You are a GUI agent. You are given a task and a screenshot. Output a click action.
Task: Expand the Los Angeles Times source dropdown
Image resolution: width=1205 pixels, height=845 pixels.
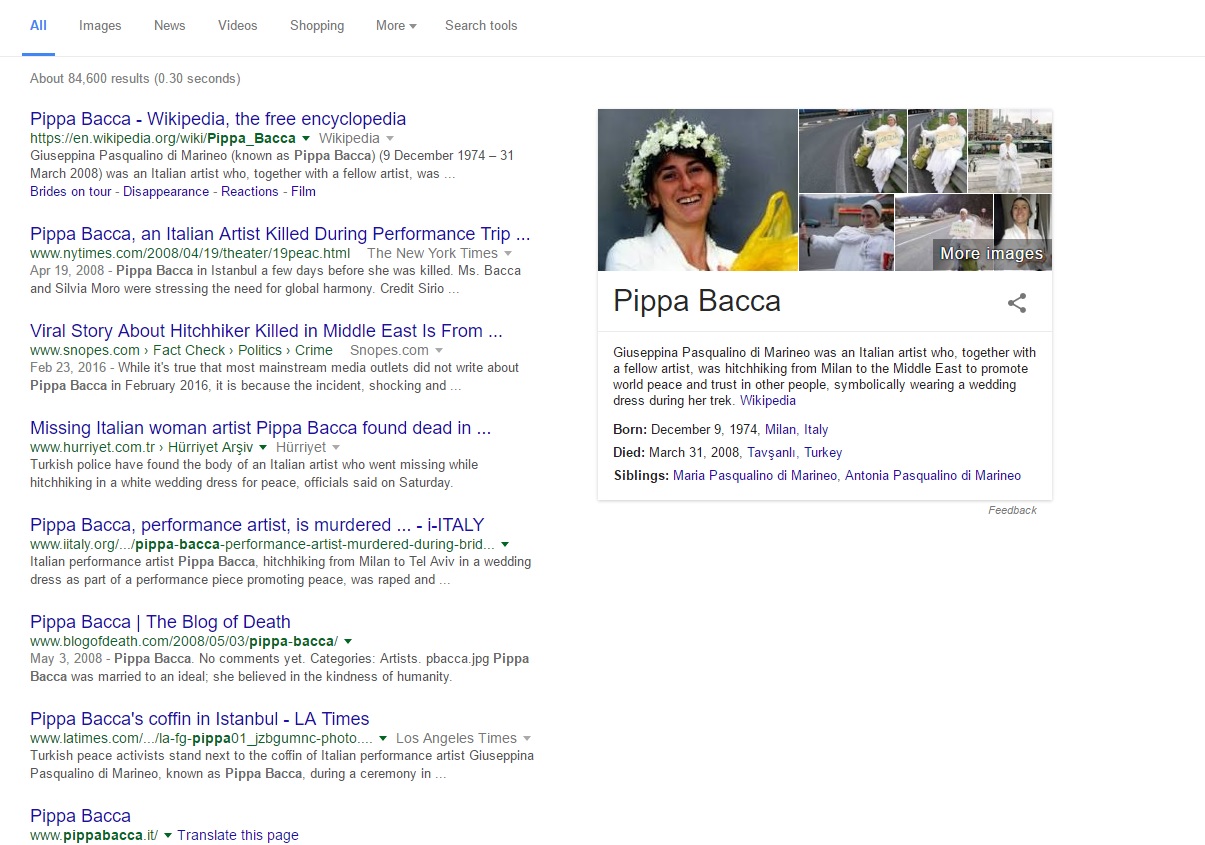[x=526, y=739]
